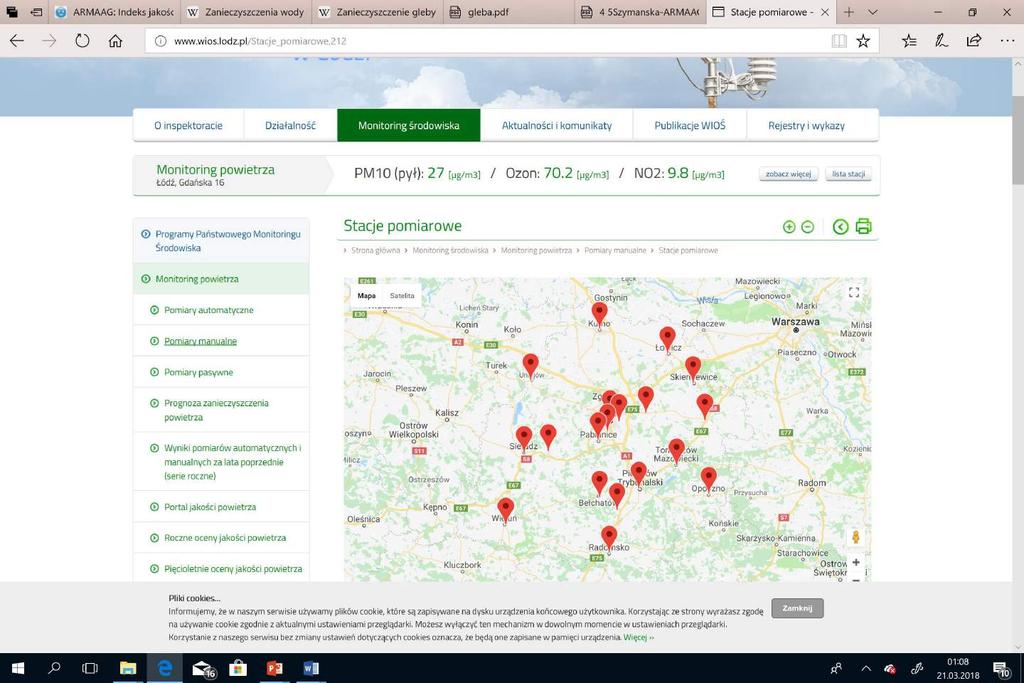Open the Monitoring powietrza sidebar item
1024x683 pixels.
click(221, 279)
